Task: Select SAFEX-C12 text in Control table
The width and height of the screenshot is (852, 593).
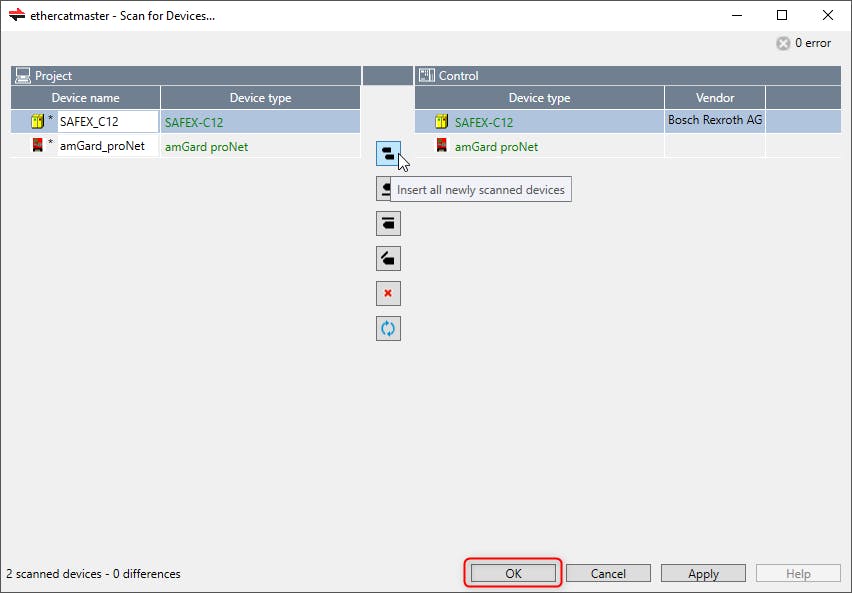Action: coord(484,122)
